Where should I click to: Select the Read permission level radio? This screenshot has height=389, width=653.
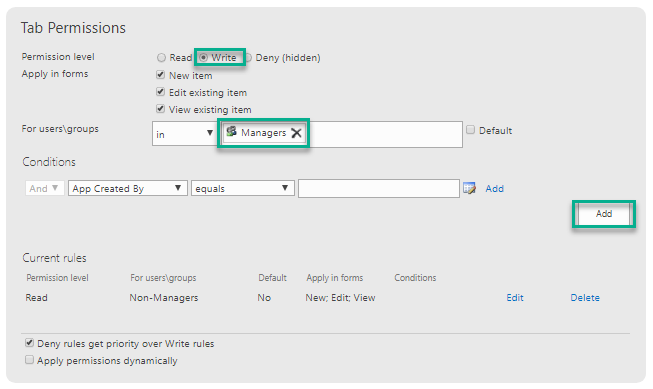click(161, 57)
